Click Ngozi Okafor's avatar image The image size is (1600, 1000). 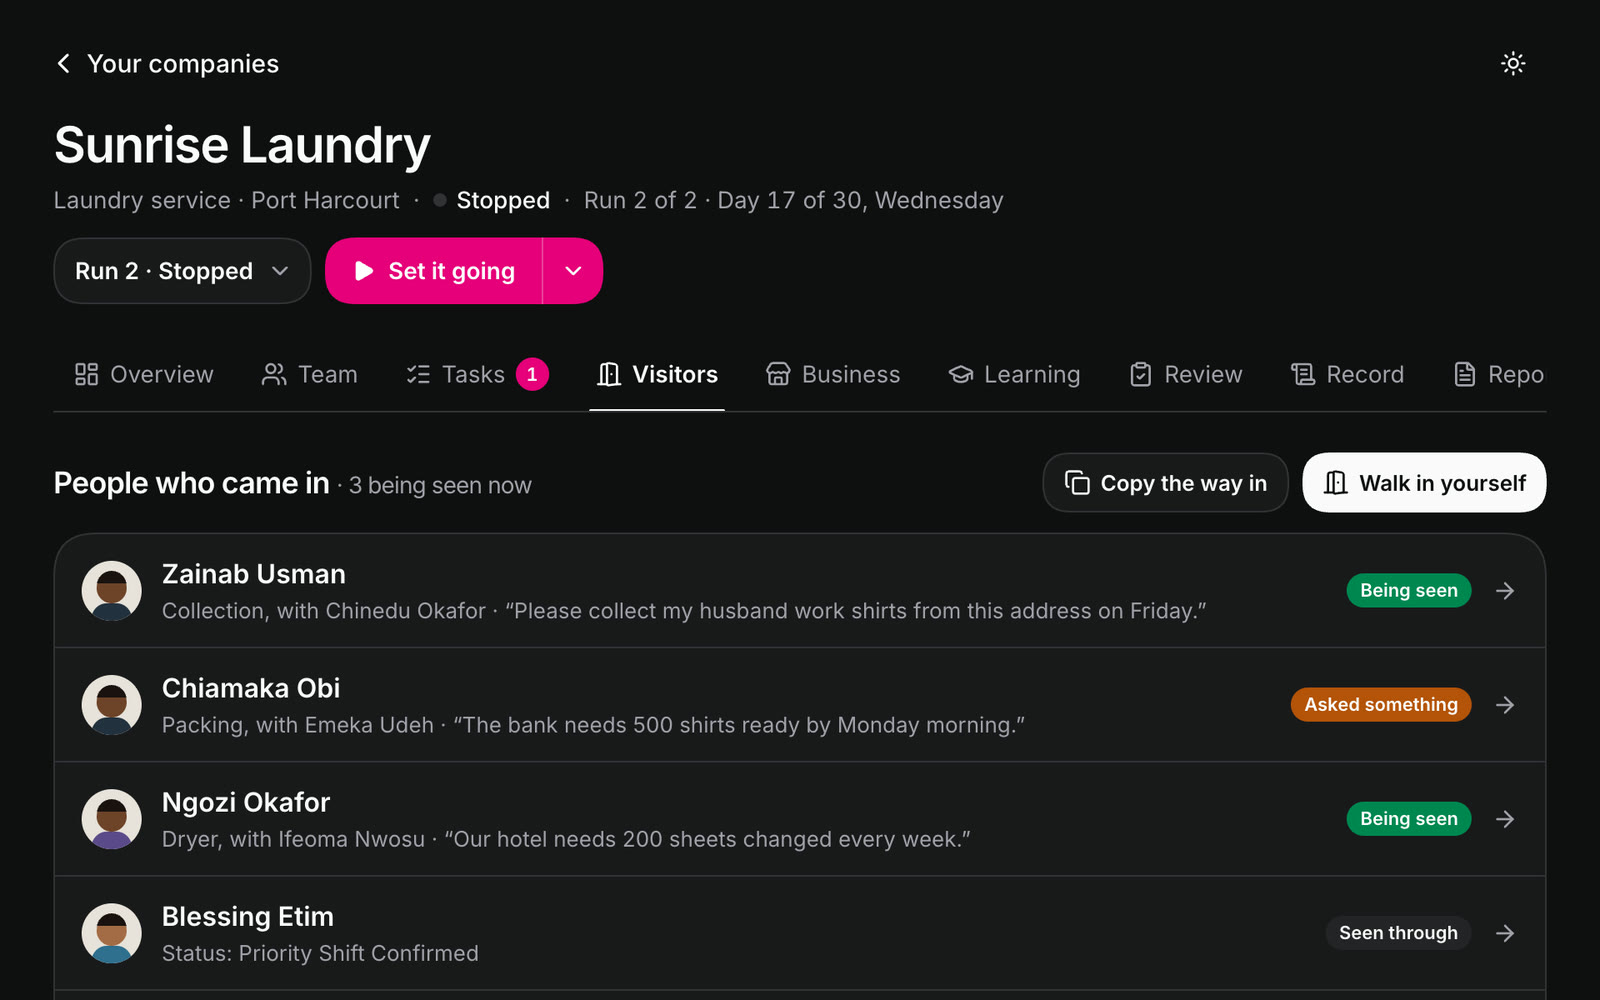pyautogui.click(x=111, y=819)
